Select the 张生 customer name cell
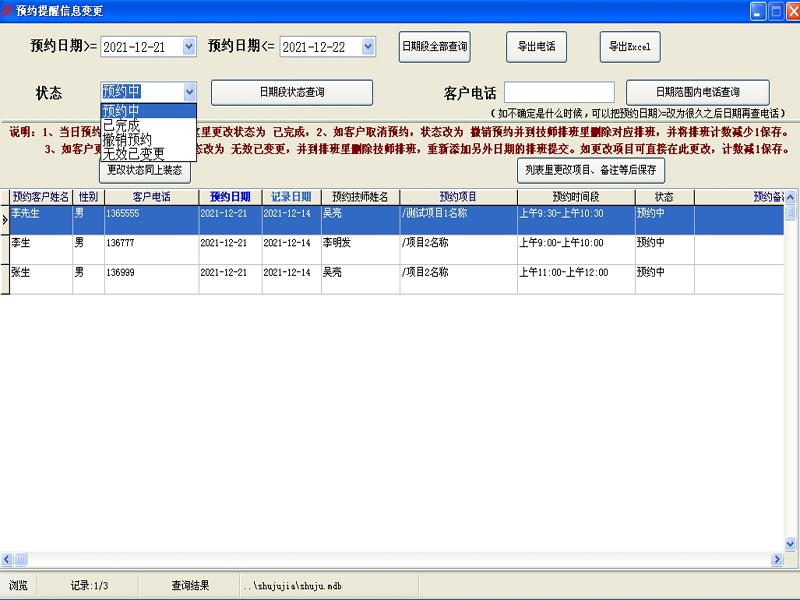This screenshot has height=600, width=800. click(x=41, y=279)
